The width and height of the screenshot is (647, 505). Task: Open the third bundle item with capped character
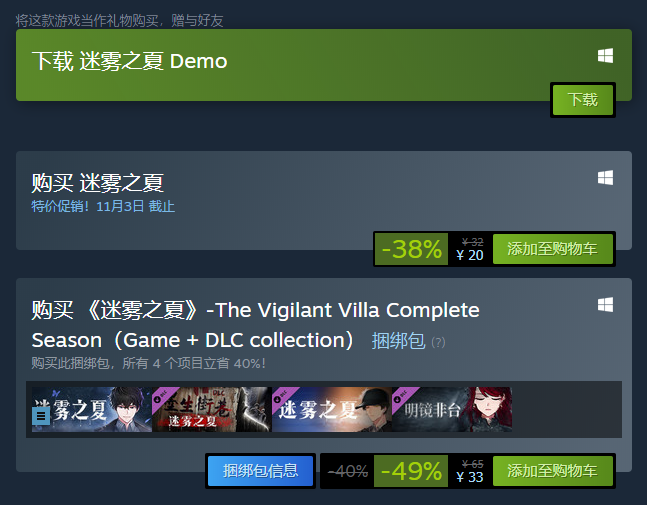coord(332,409)
